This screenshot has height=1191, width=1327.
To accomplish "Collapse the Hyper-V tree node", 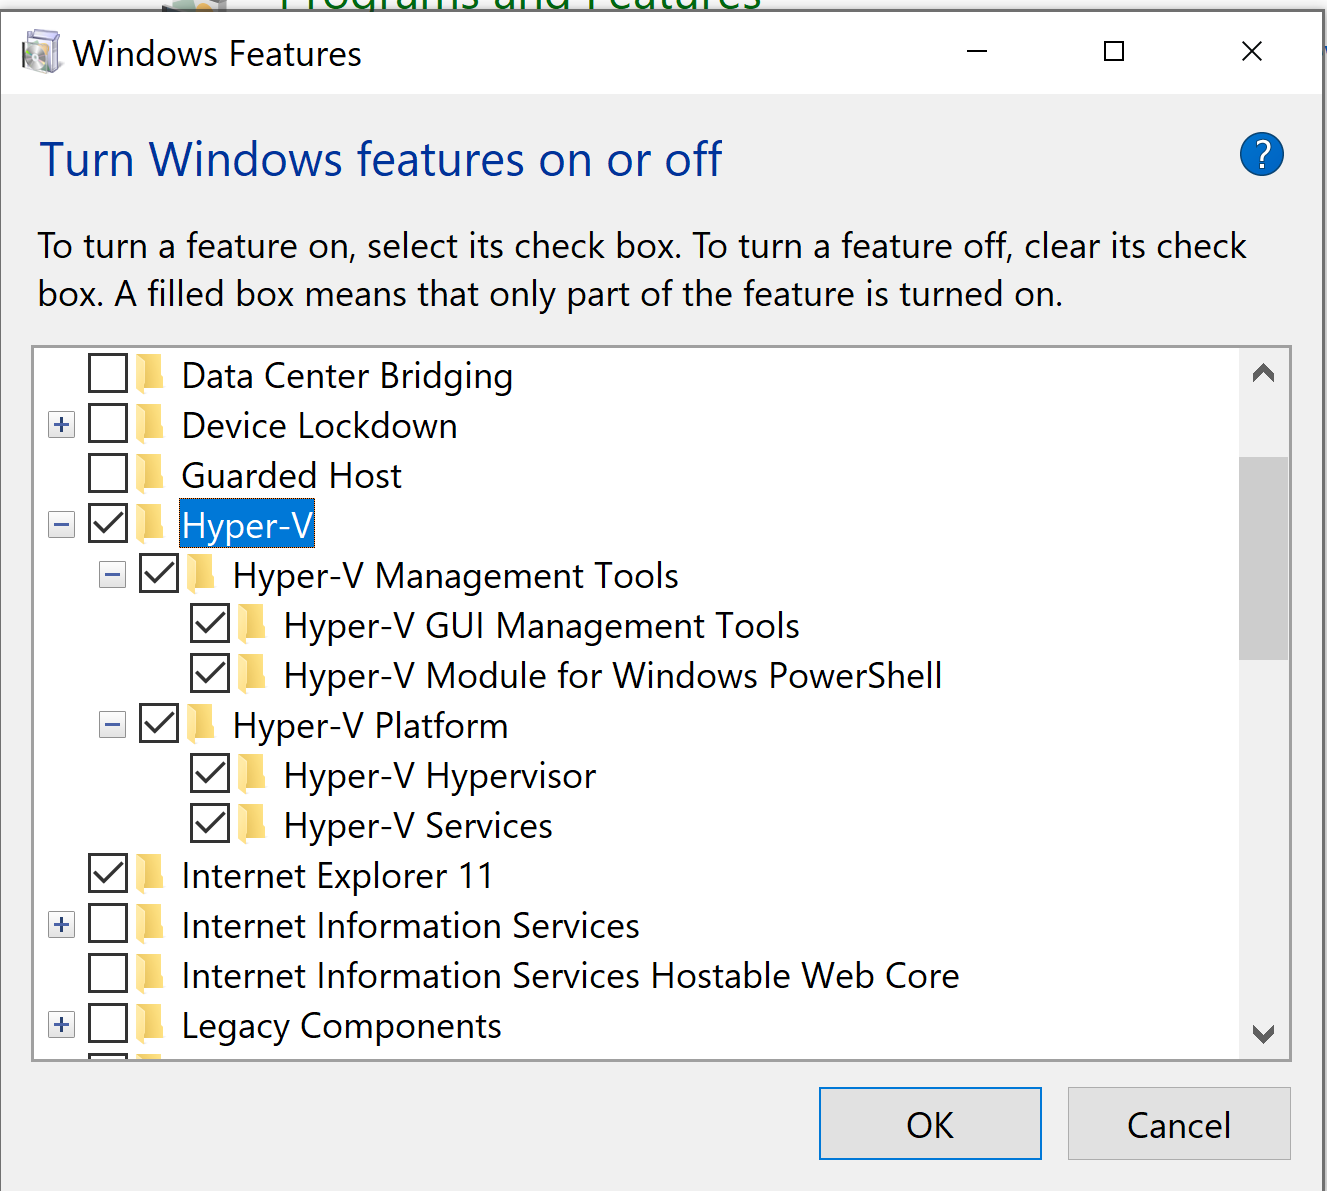I will 62,525.
